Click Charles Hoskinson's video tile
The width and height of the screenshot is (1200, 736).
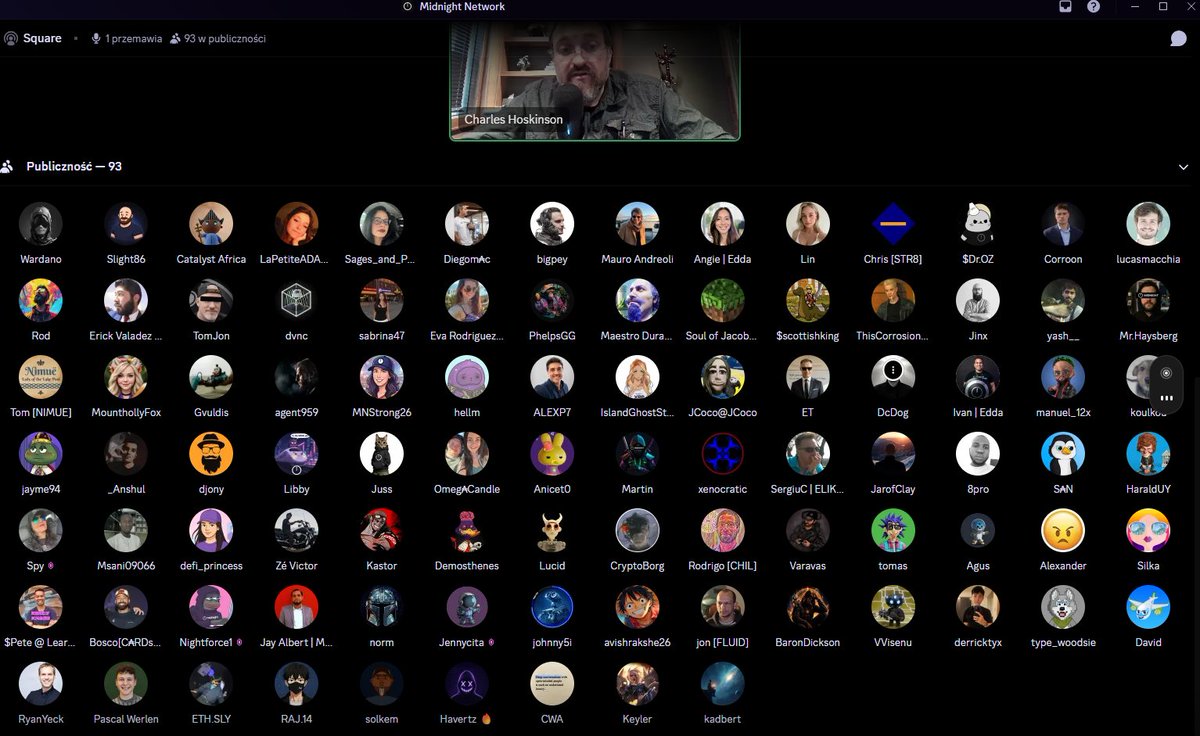coord(595,80)
